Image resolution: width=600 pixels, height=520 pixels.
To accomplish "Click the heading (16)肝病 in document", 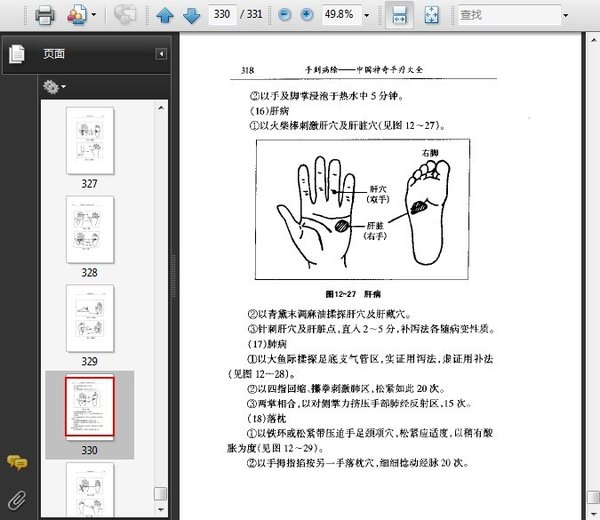I will tap(269, 111).
